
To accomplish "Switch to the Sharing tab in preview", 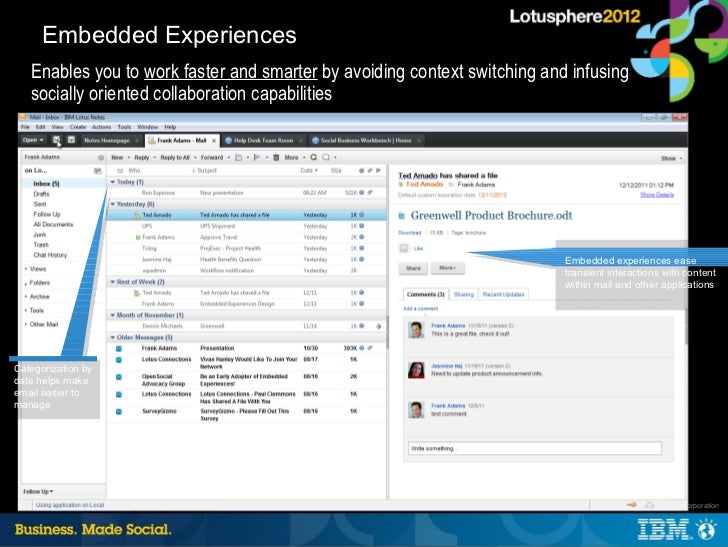I will coord(463,294).
